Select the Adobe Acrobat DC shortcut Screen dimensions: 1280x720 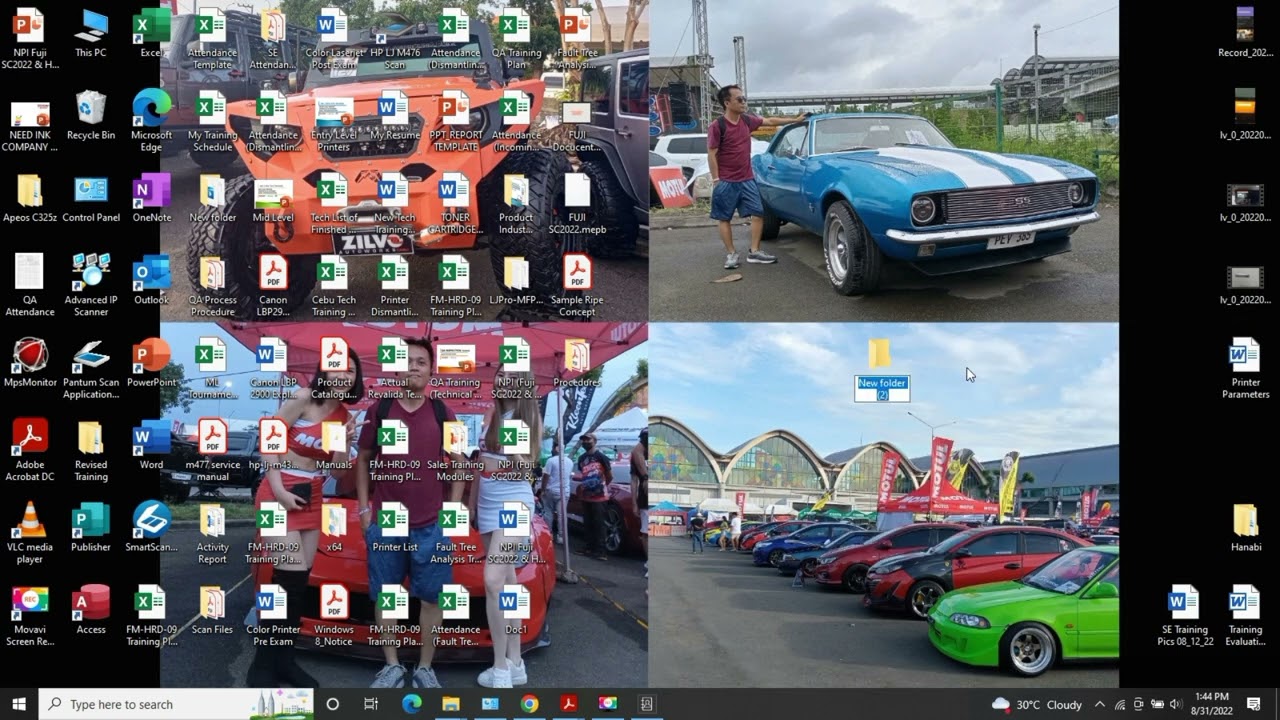[x=30, y=451]
